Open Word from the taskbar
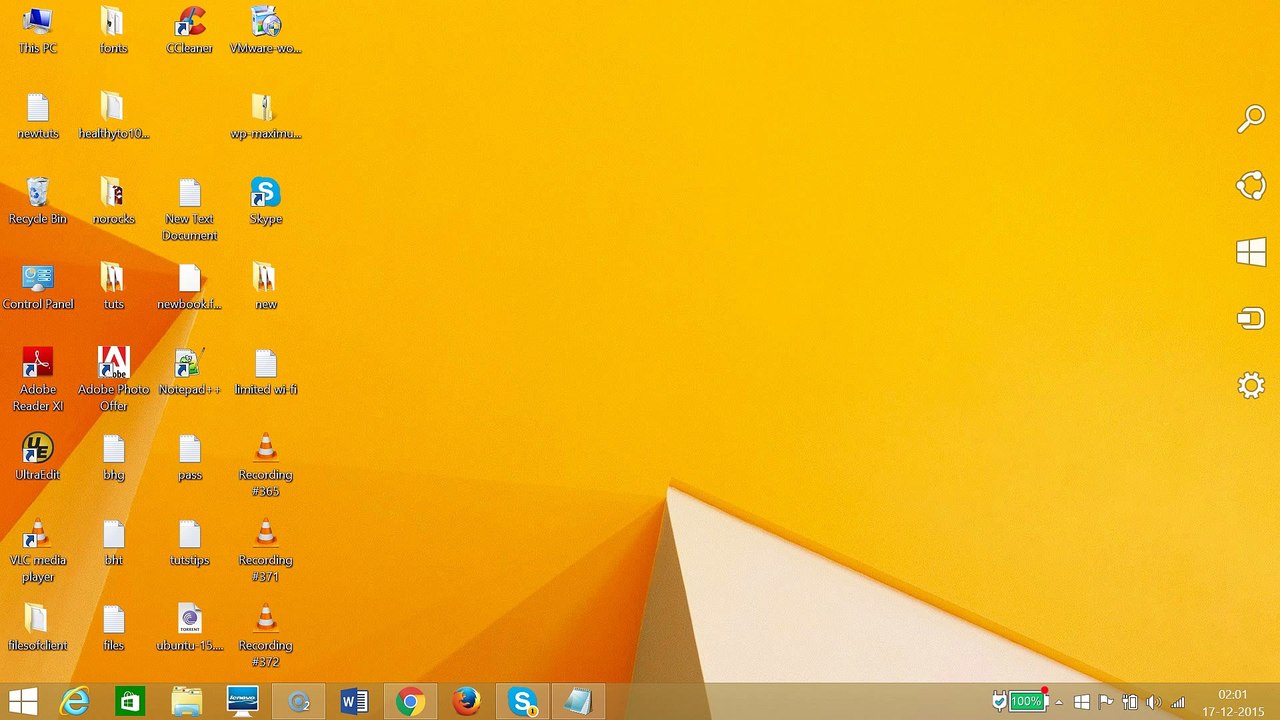Viewport: 1280px width, 720px height. coord(354,702)
